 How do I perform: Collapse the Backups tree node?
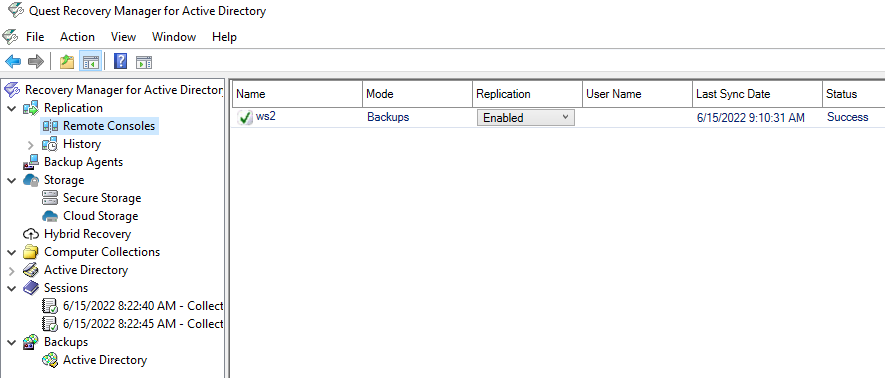pos(12,342)
